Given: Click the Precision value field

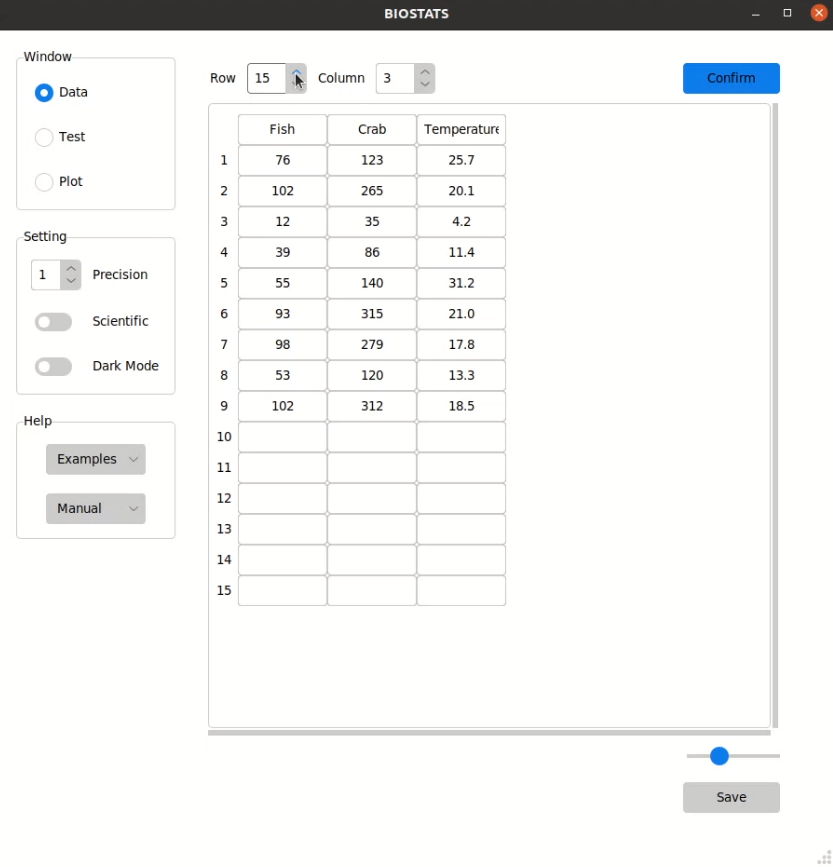Looking at the screenshot, I should click(x=46, y=275).
